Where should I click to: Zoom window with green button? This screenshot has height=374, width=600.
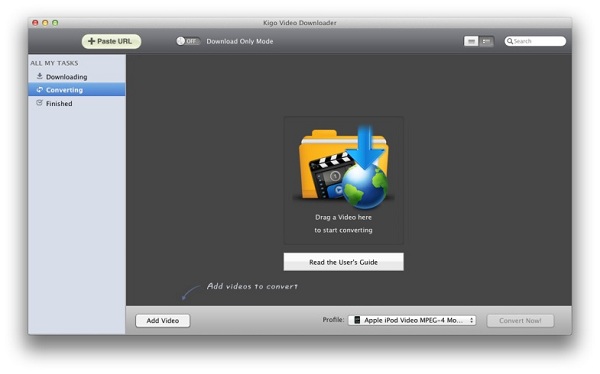click(x=55, y=23)
